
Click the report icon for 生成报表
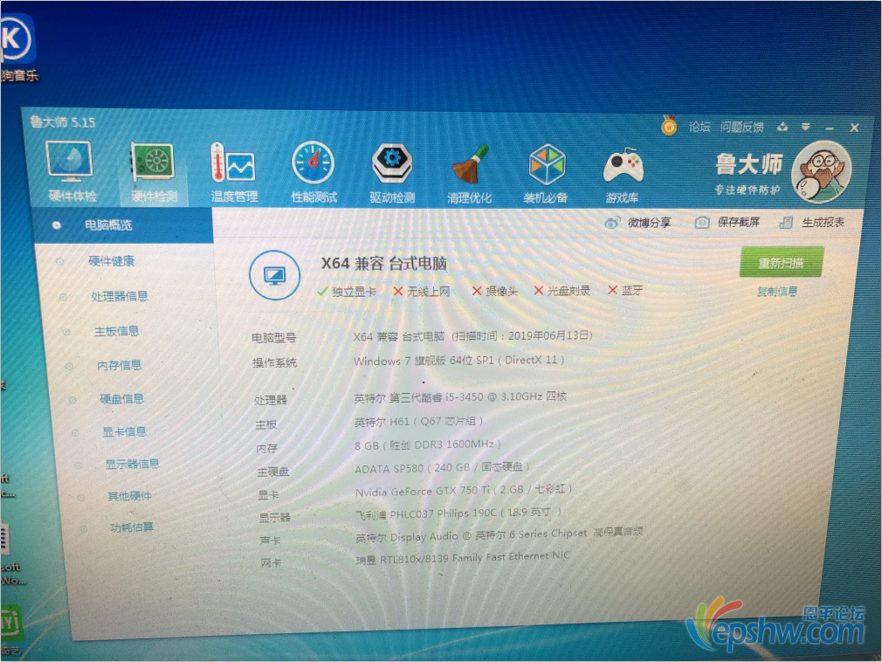point(786,223)
